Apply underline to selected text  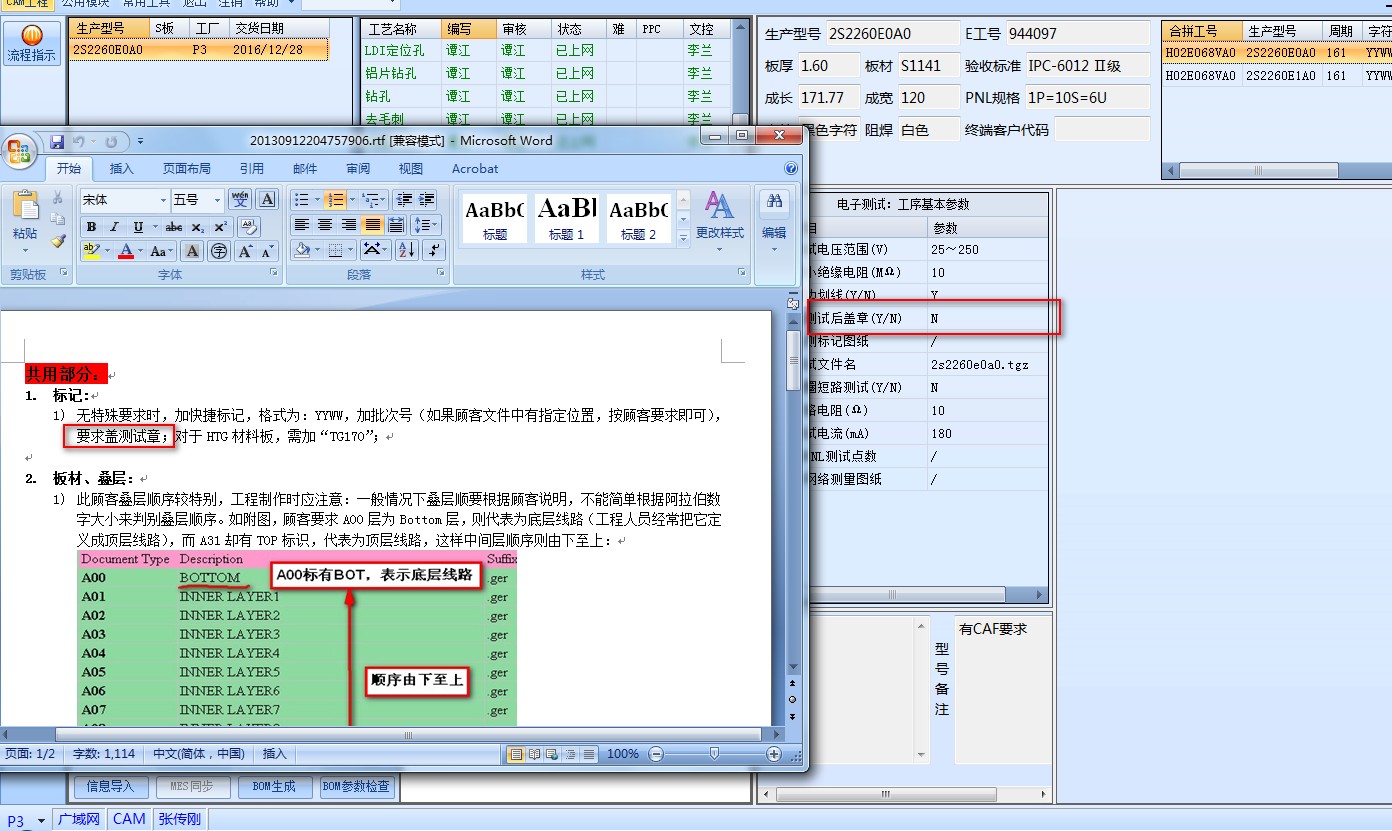coord(139,227)
